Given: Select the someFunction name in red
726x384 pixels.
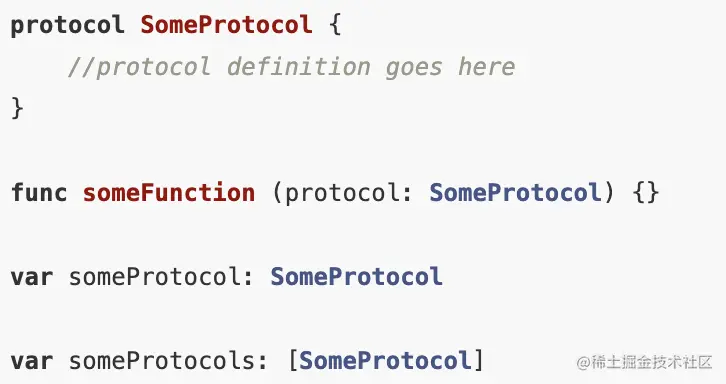Looking at the screenshot, I should [169, 192].
